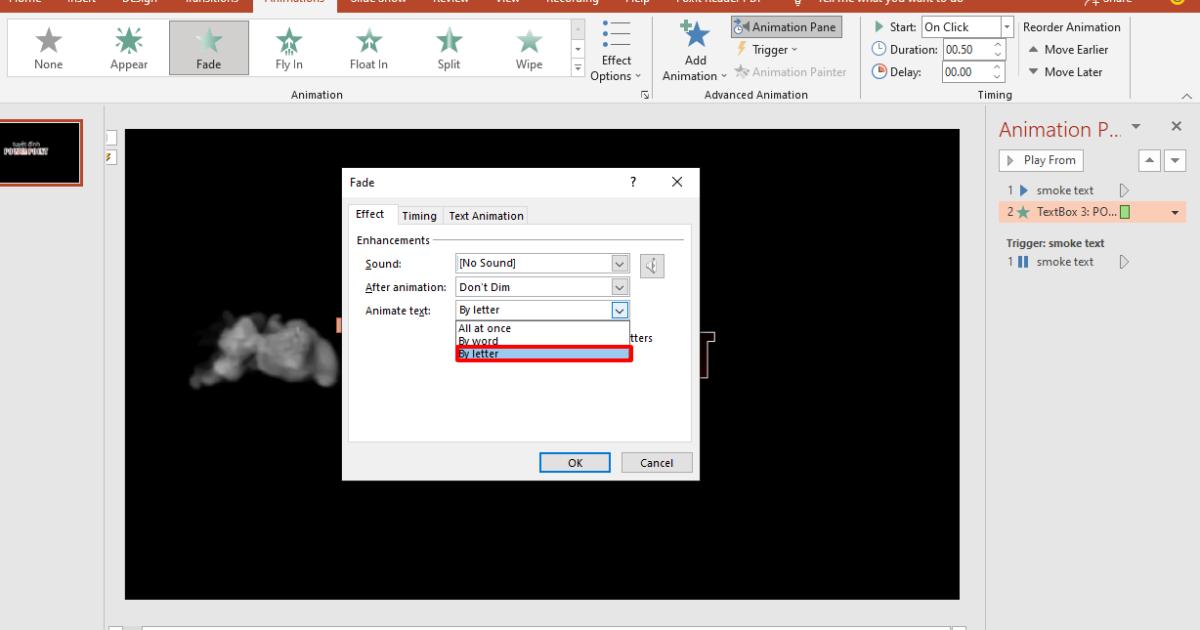
Task: Click OK in the Fade dialog
Action: (575, 463)
